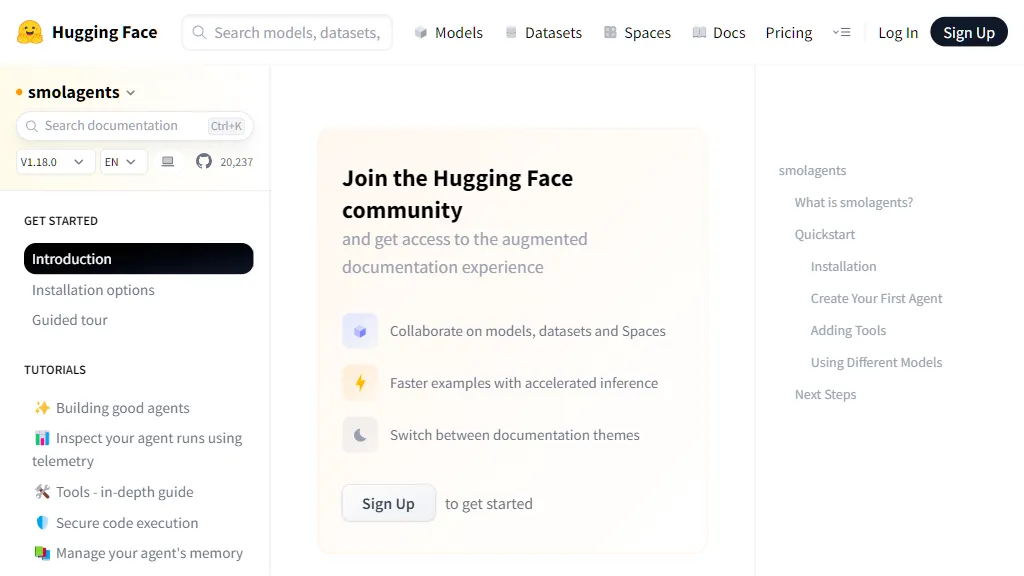
Task: Click the lightning bolt accelerated inference icon
Action: click(360, 383)
